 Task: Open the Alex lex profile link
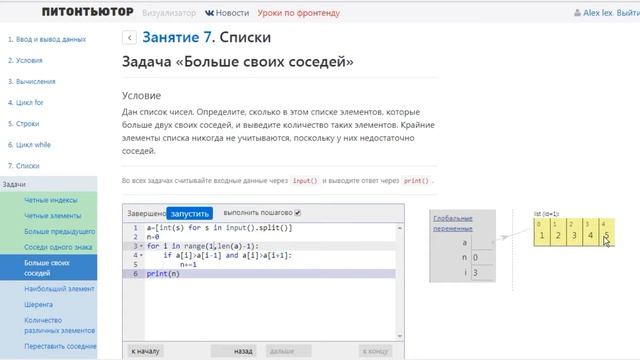pos(598,13)
